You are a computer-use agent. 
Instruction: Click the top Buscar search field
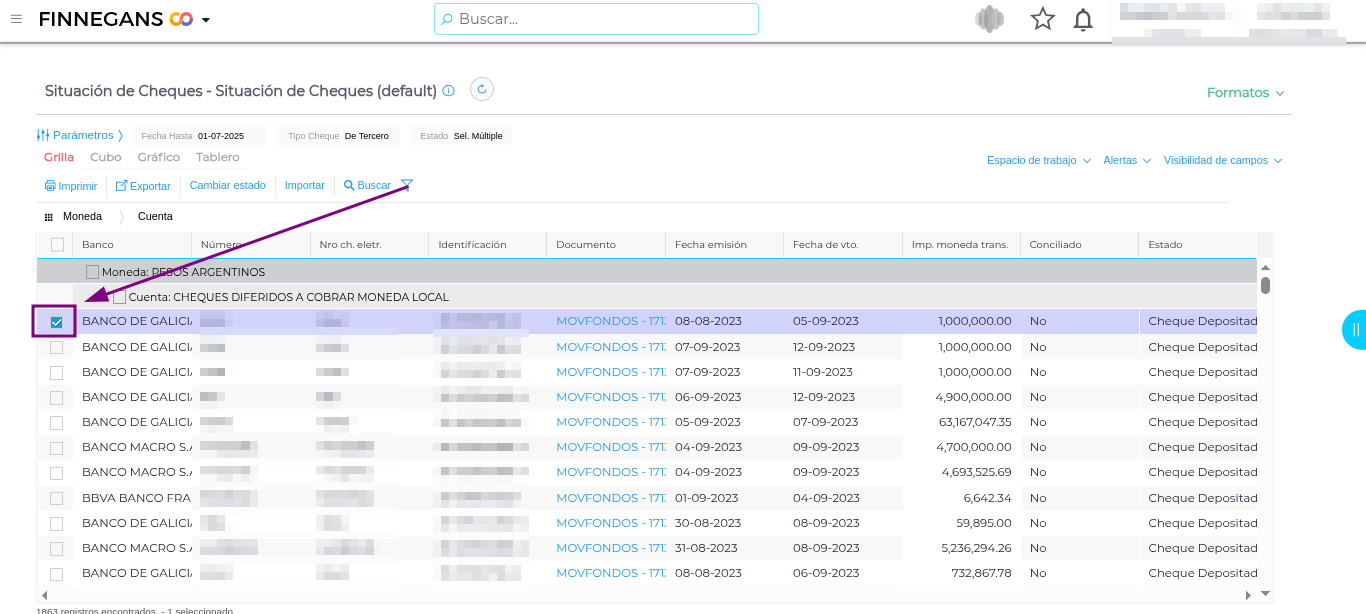tap(596, 19)
